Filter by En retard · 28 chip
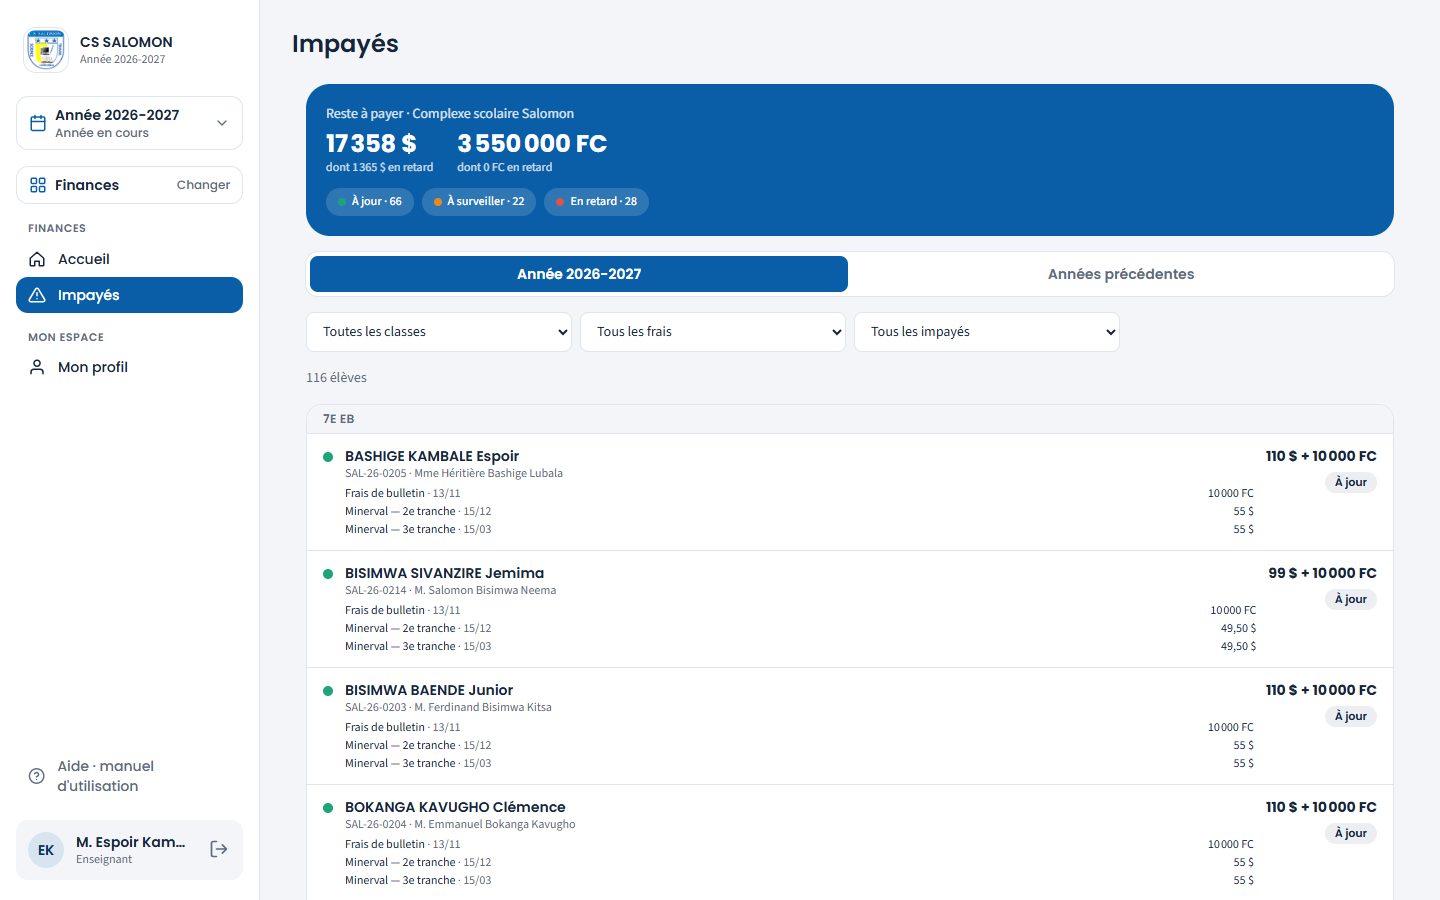 tap(597, 201)
